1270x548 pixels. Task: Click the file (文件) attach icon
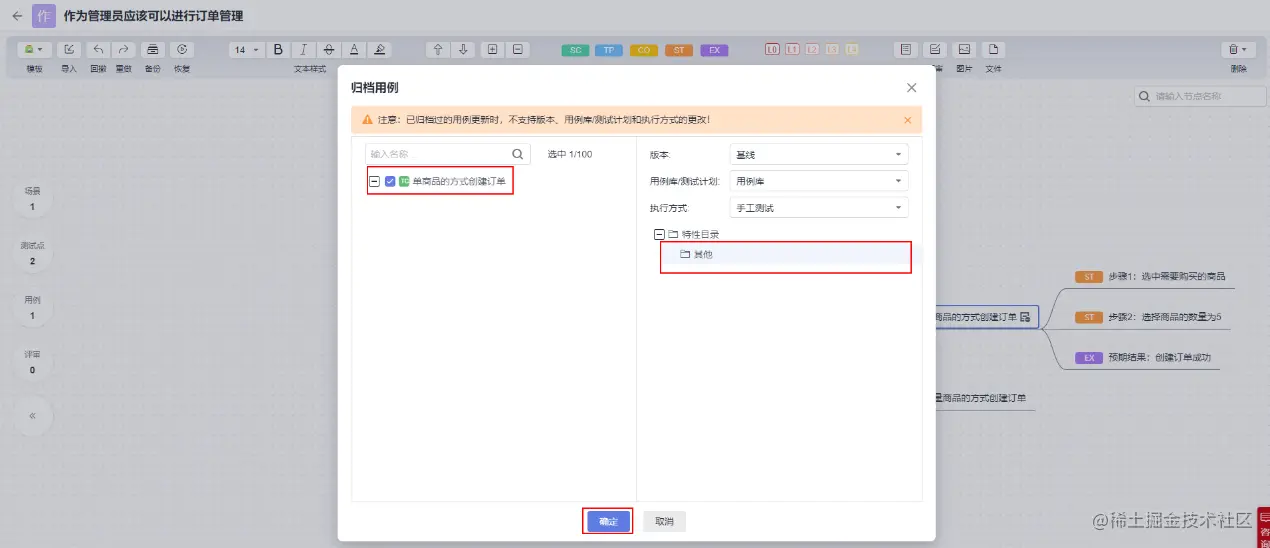(993, 49)
